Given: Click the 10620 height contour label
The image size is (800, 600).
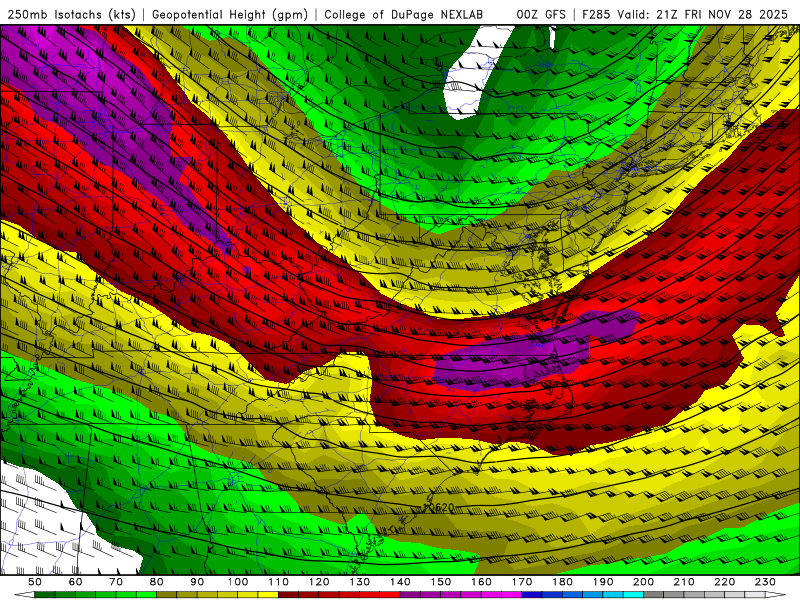Looking at the screenshot, I should (x=439, y=507).
